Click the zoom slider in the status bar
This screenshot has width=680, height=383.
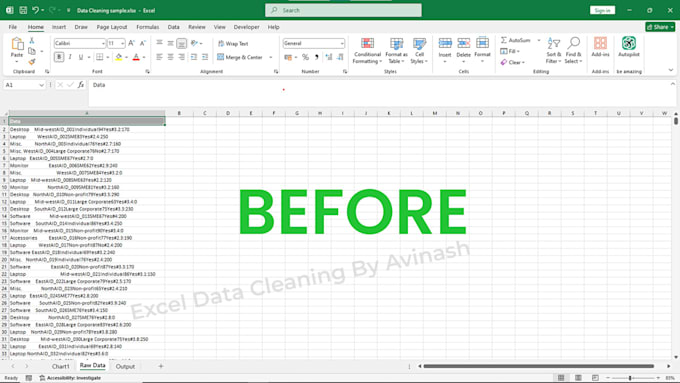630,378
